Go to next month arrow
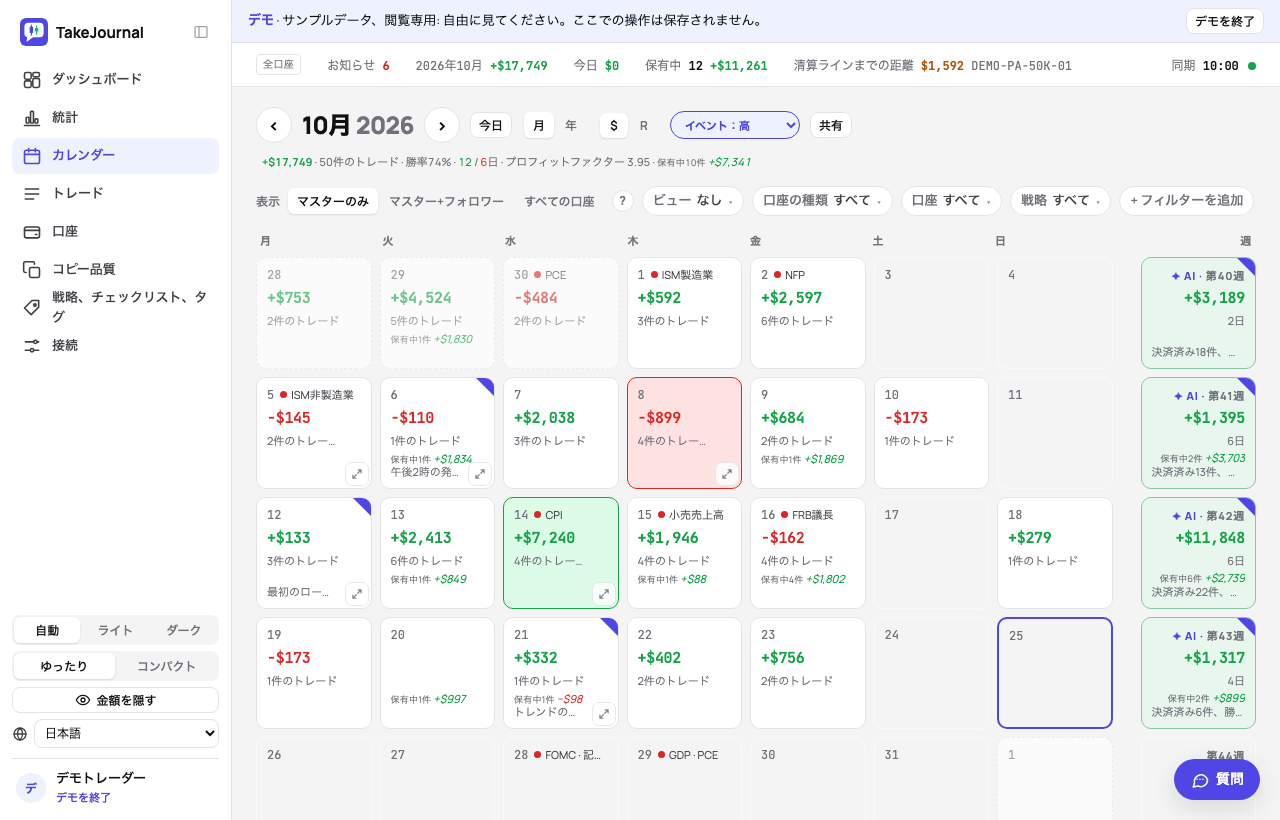This screenshot has width=1280, height=820. pos(442,125)
